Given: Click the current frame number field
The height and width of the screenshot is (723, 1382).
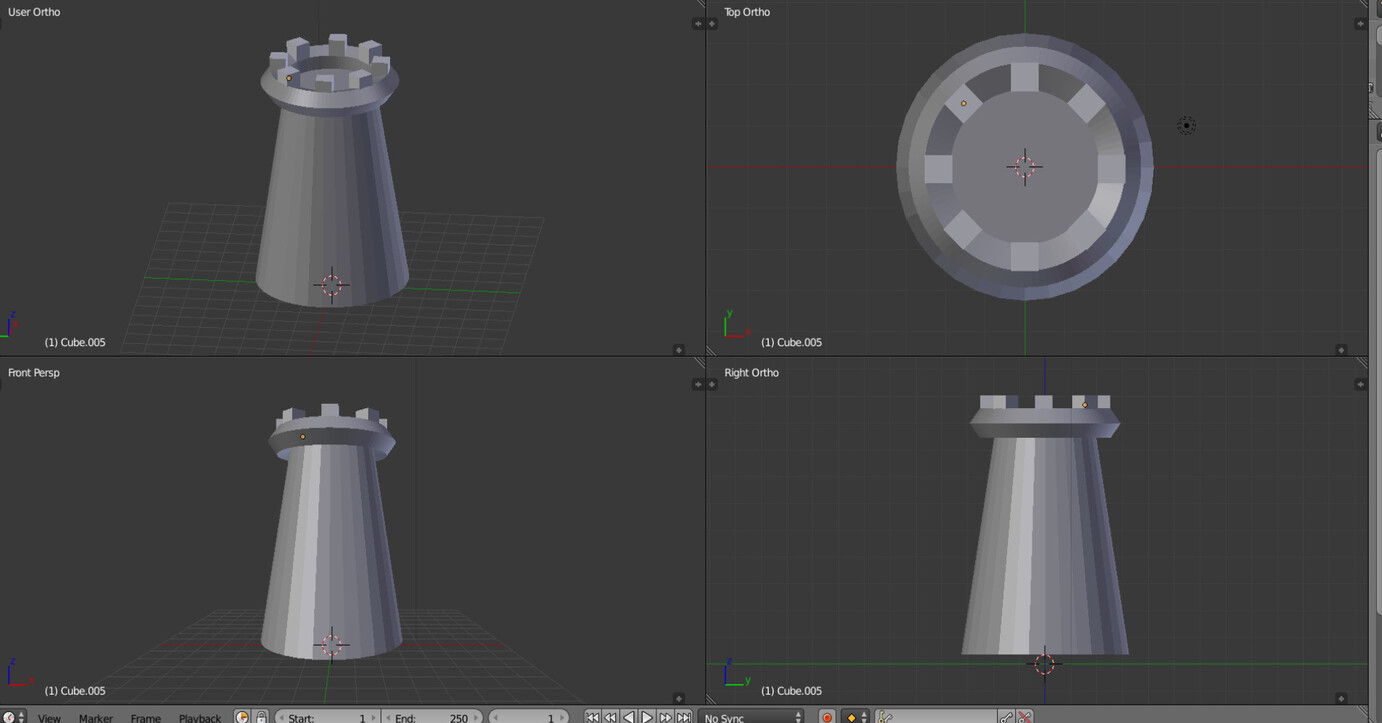Looking at the screenshot, I should pos(528,716).
